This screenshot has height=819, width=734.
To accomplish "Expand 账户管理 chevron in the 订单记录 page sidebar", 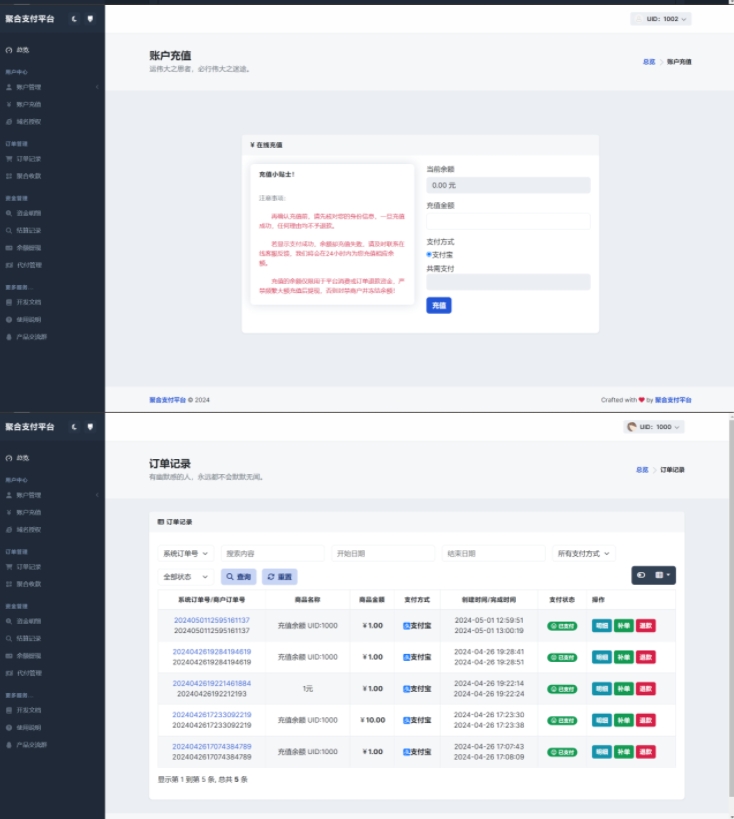I will (x=97, y=495).
